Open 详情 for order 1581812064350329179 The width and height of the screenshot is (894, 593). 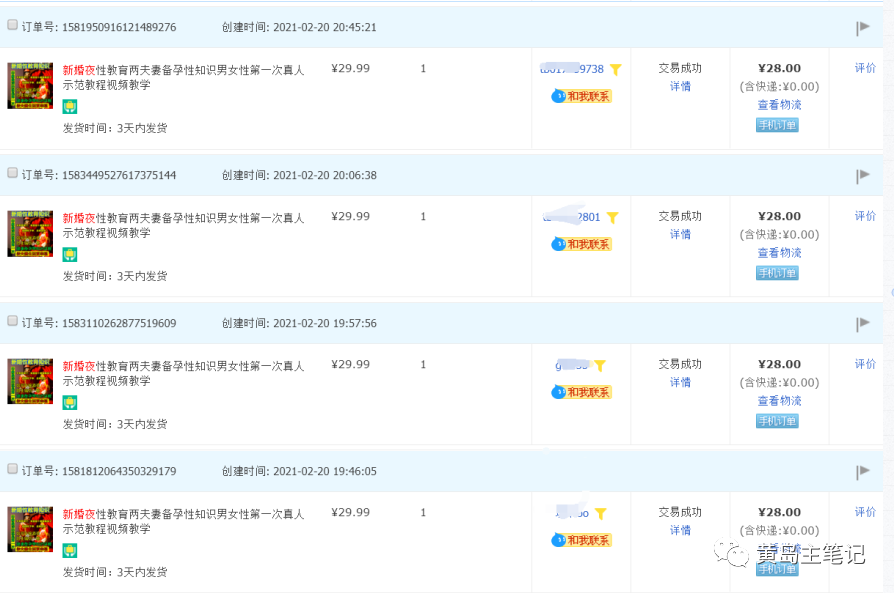(680, 531)
